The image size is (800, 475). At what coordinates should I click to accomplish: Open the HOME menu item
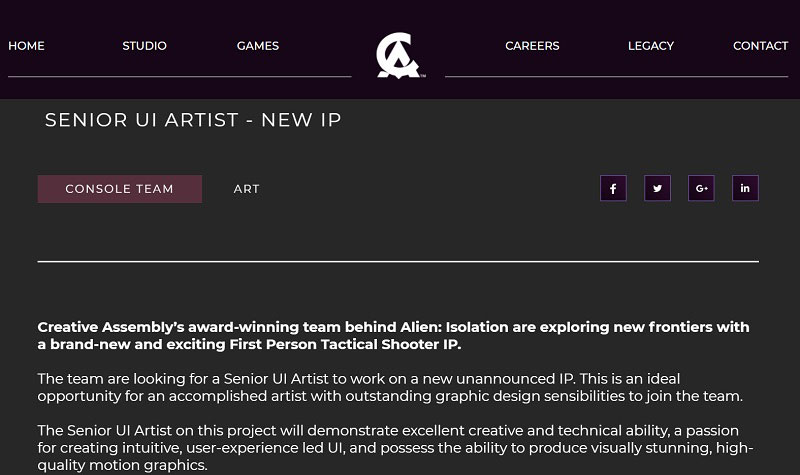coord(26,46)
